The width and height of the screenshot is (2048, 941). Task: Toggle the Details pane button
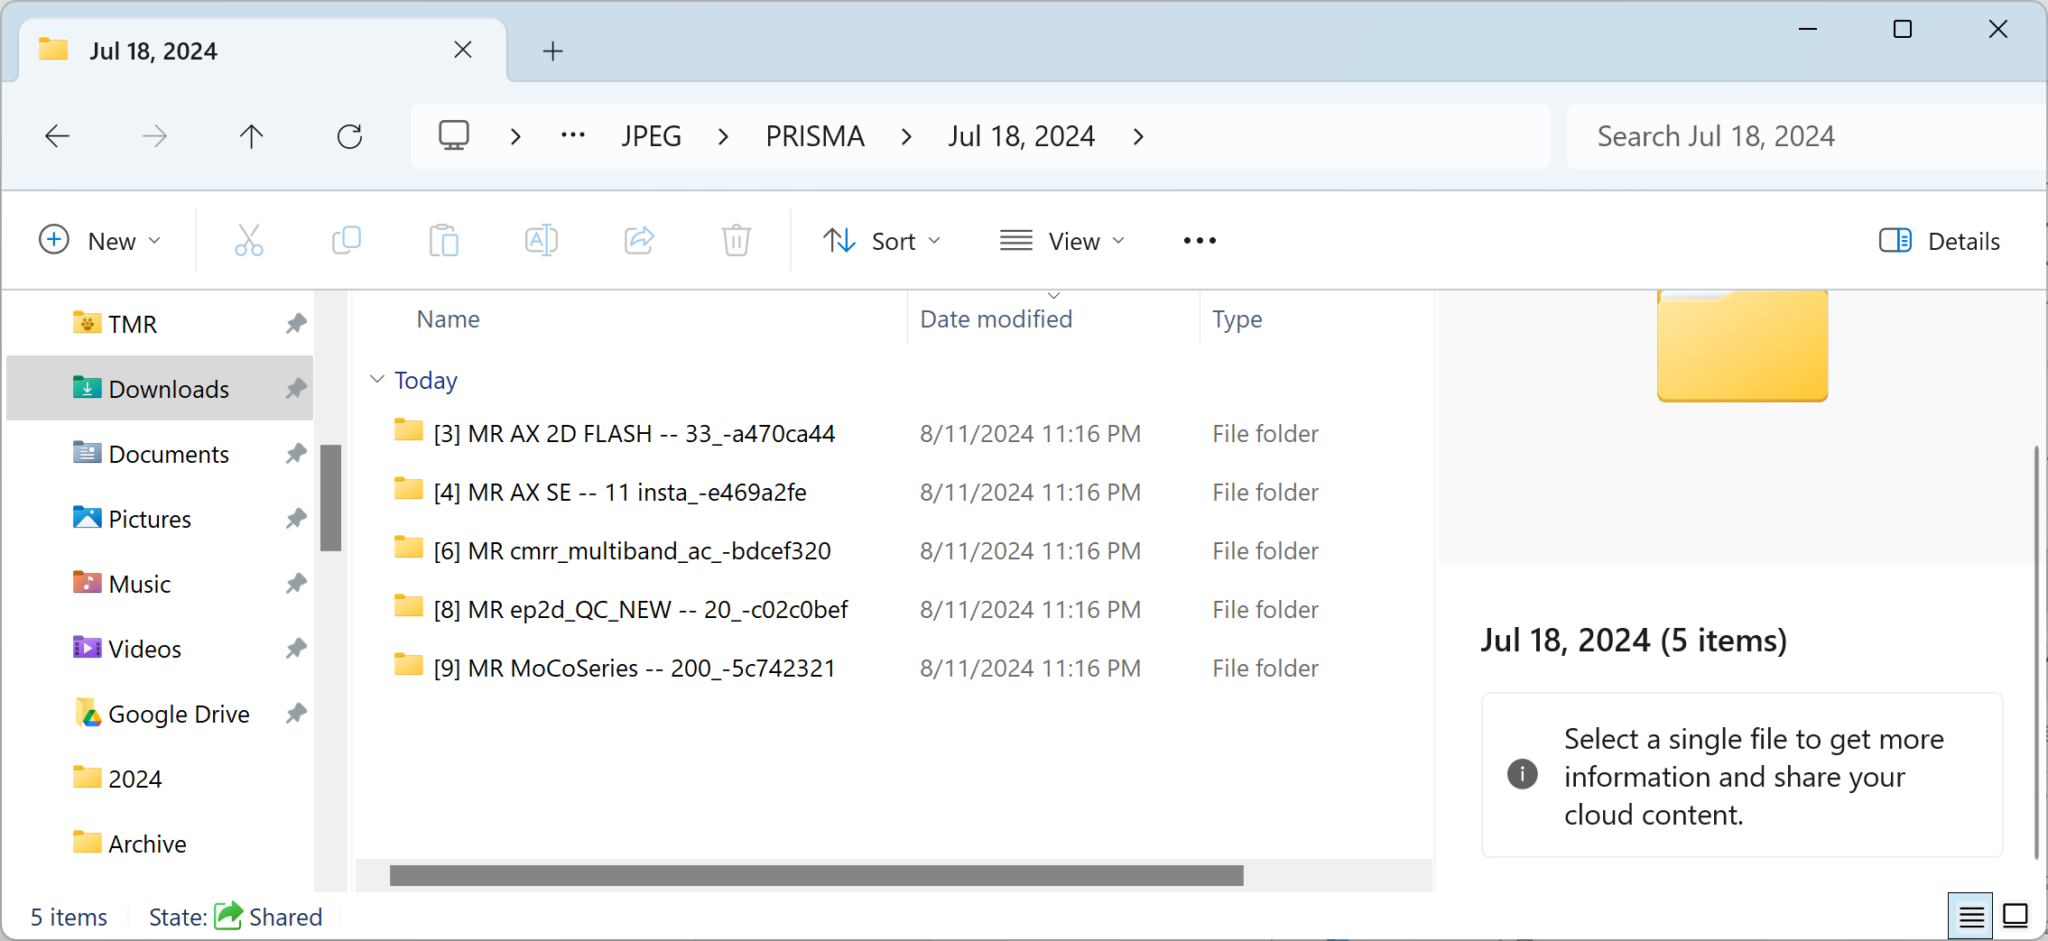coord(1939,241)
